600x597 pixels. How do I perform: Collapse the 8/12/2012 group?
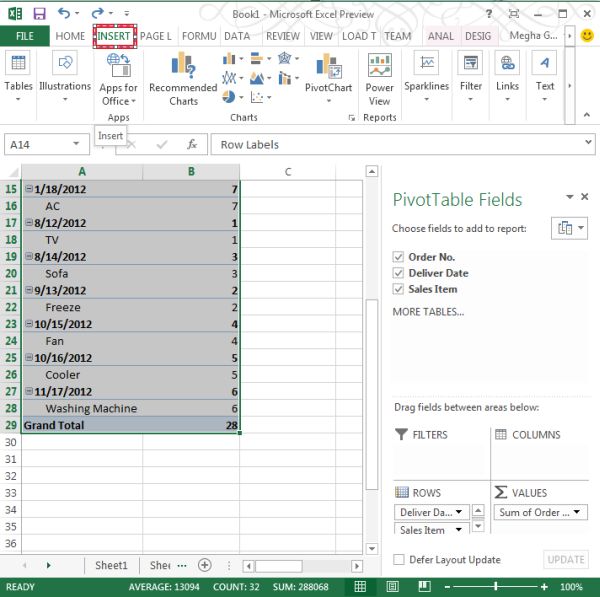tap(29, 222)
